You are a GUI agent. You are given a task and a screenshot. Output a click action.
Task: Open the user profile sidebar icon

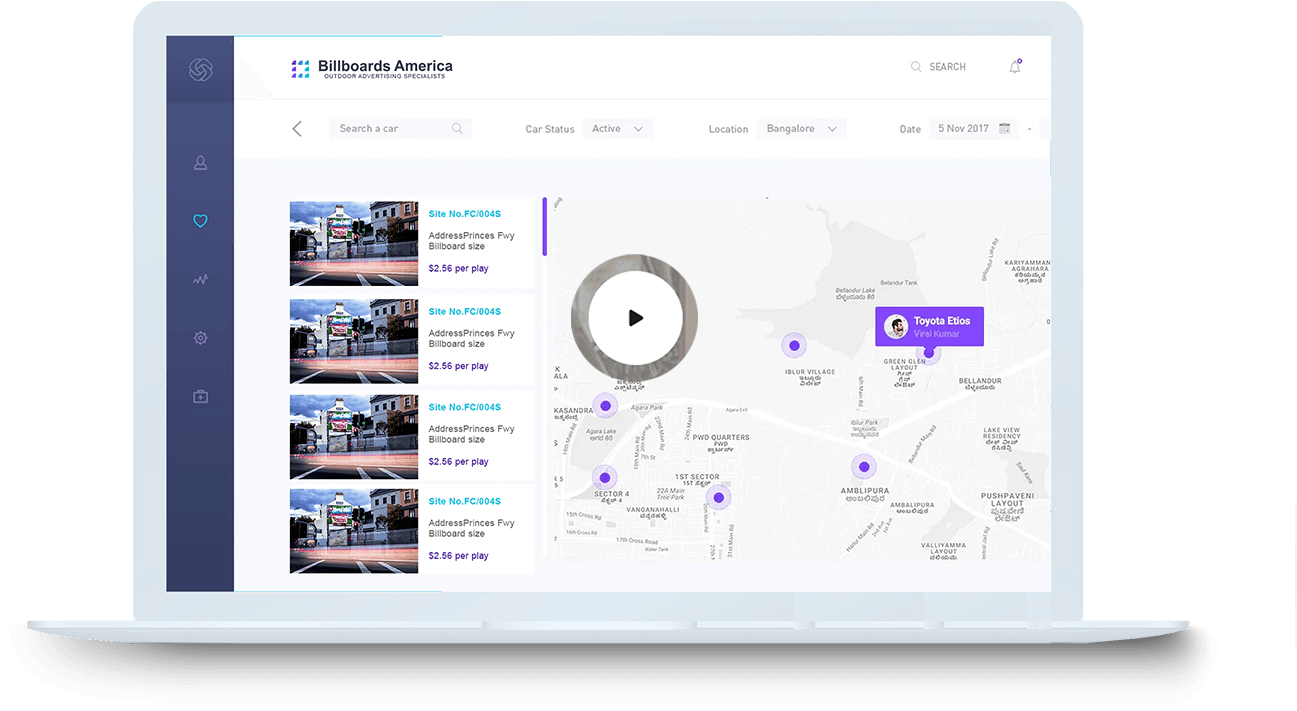point(200,162)
